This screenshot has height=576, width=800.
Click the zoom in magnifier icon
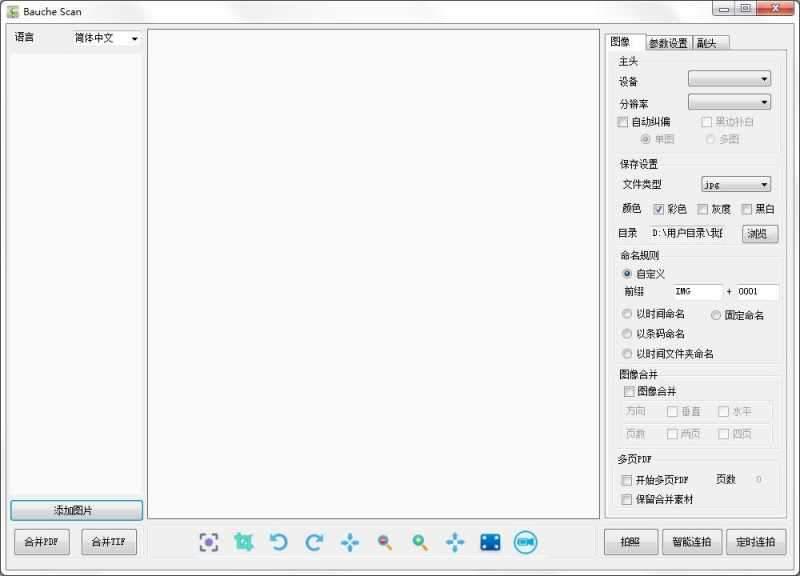point(419,541)
